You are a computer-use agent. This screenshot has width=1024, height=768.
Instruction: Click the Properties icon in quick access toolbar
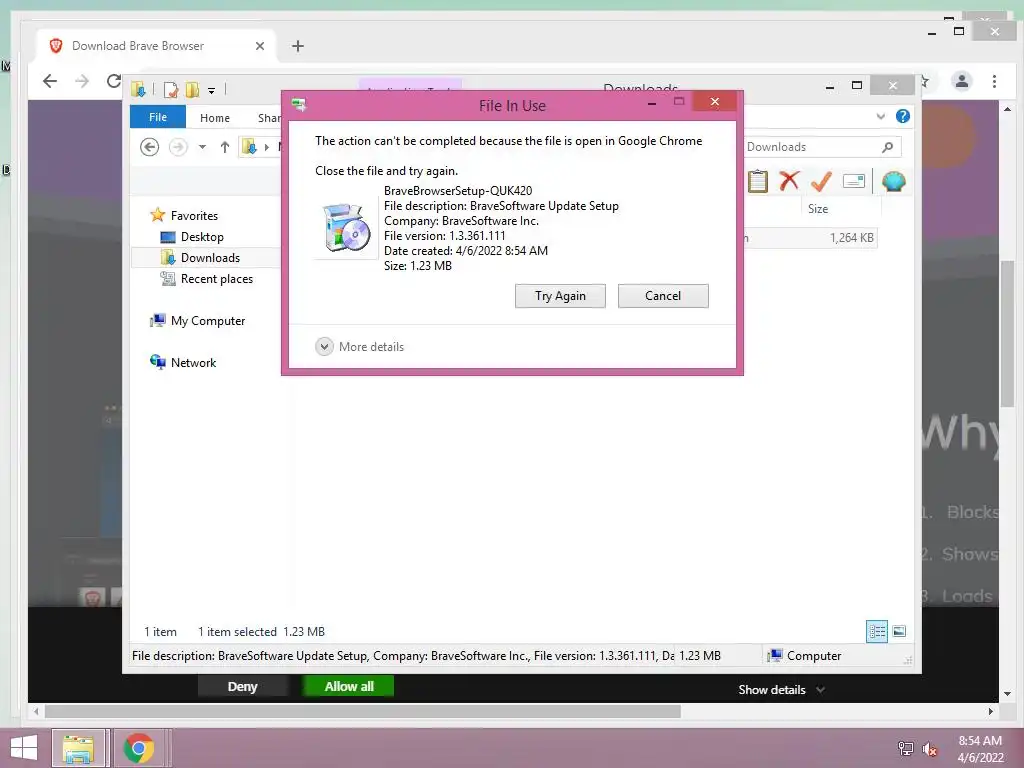(x=170, y=89)
